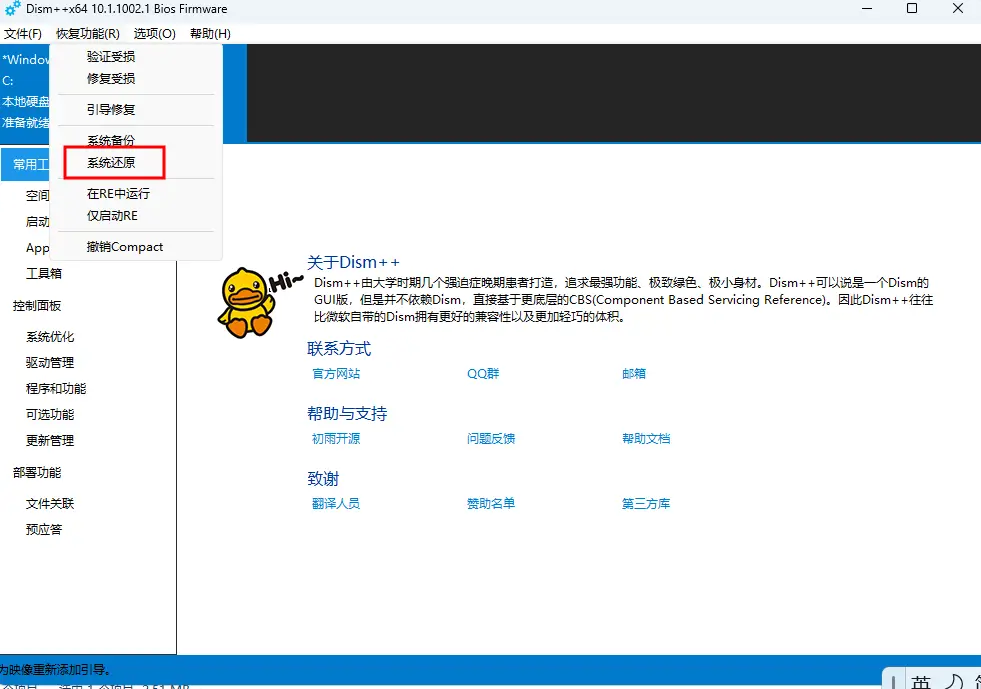Image resolution: width=981 pixels, height=689 pixels.
Task: Click 修复受损 in the dropdown menu
Action: coord(111,79)
